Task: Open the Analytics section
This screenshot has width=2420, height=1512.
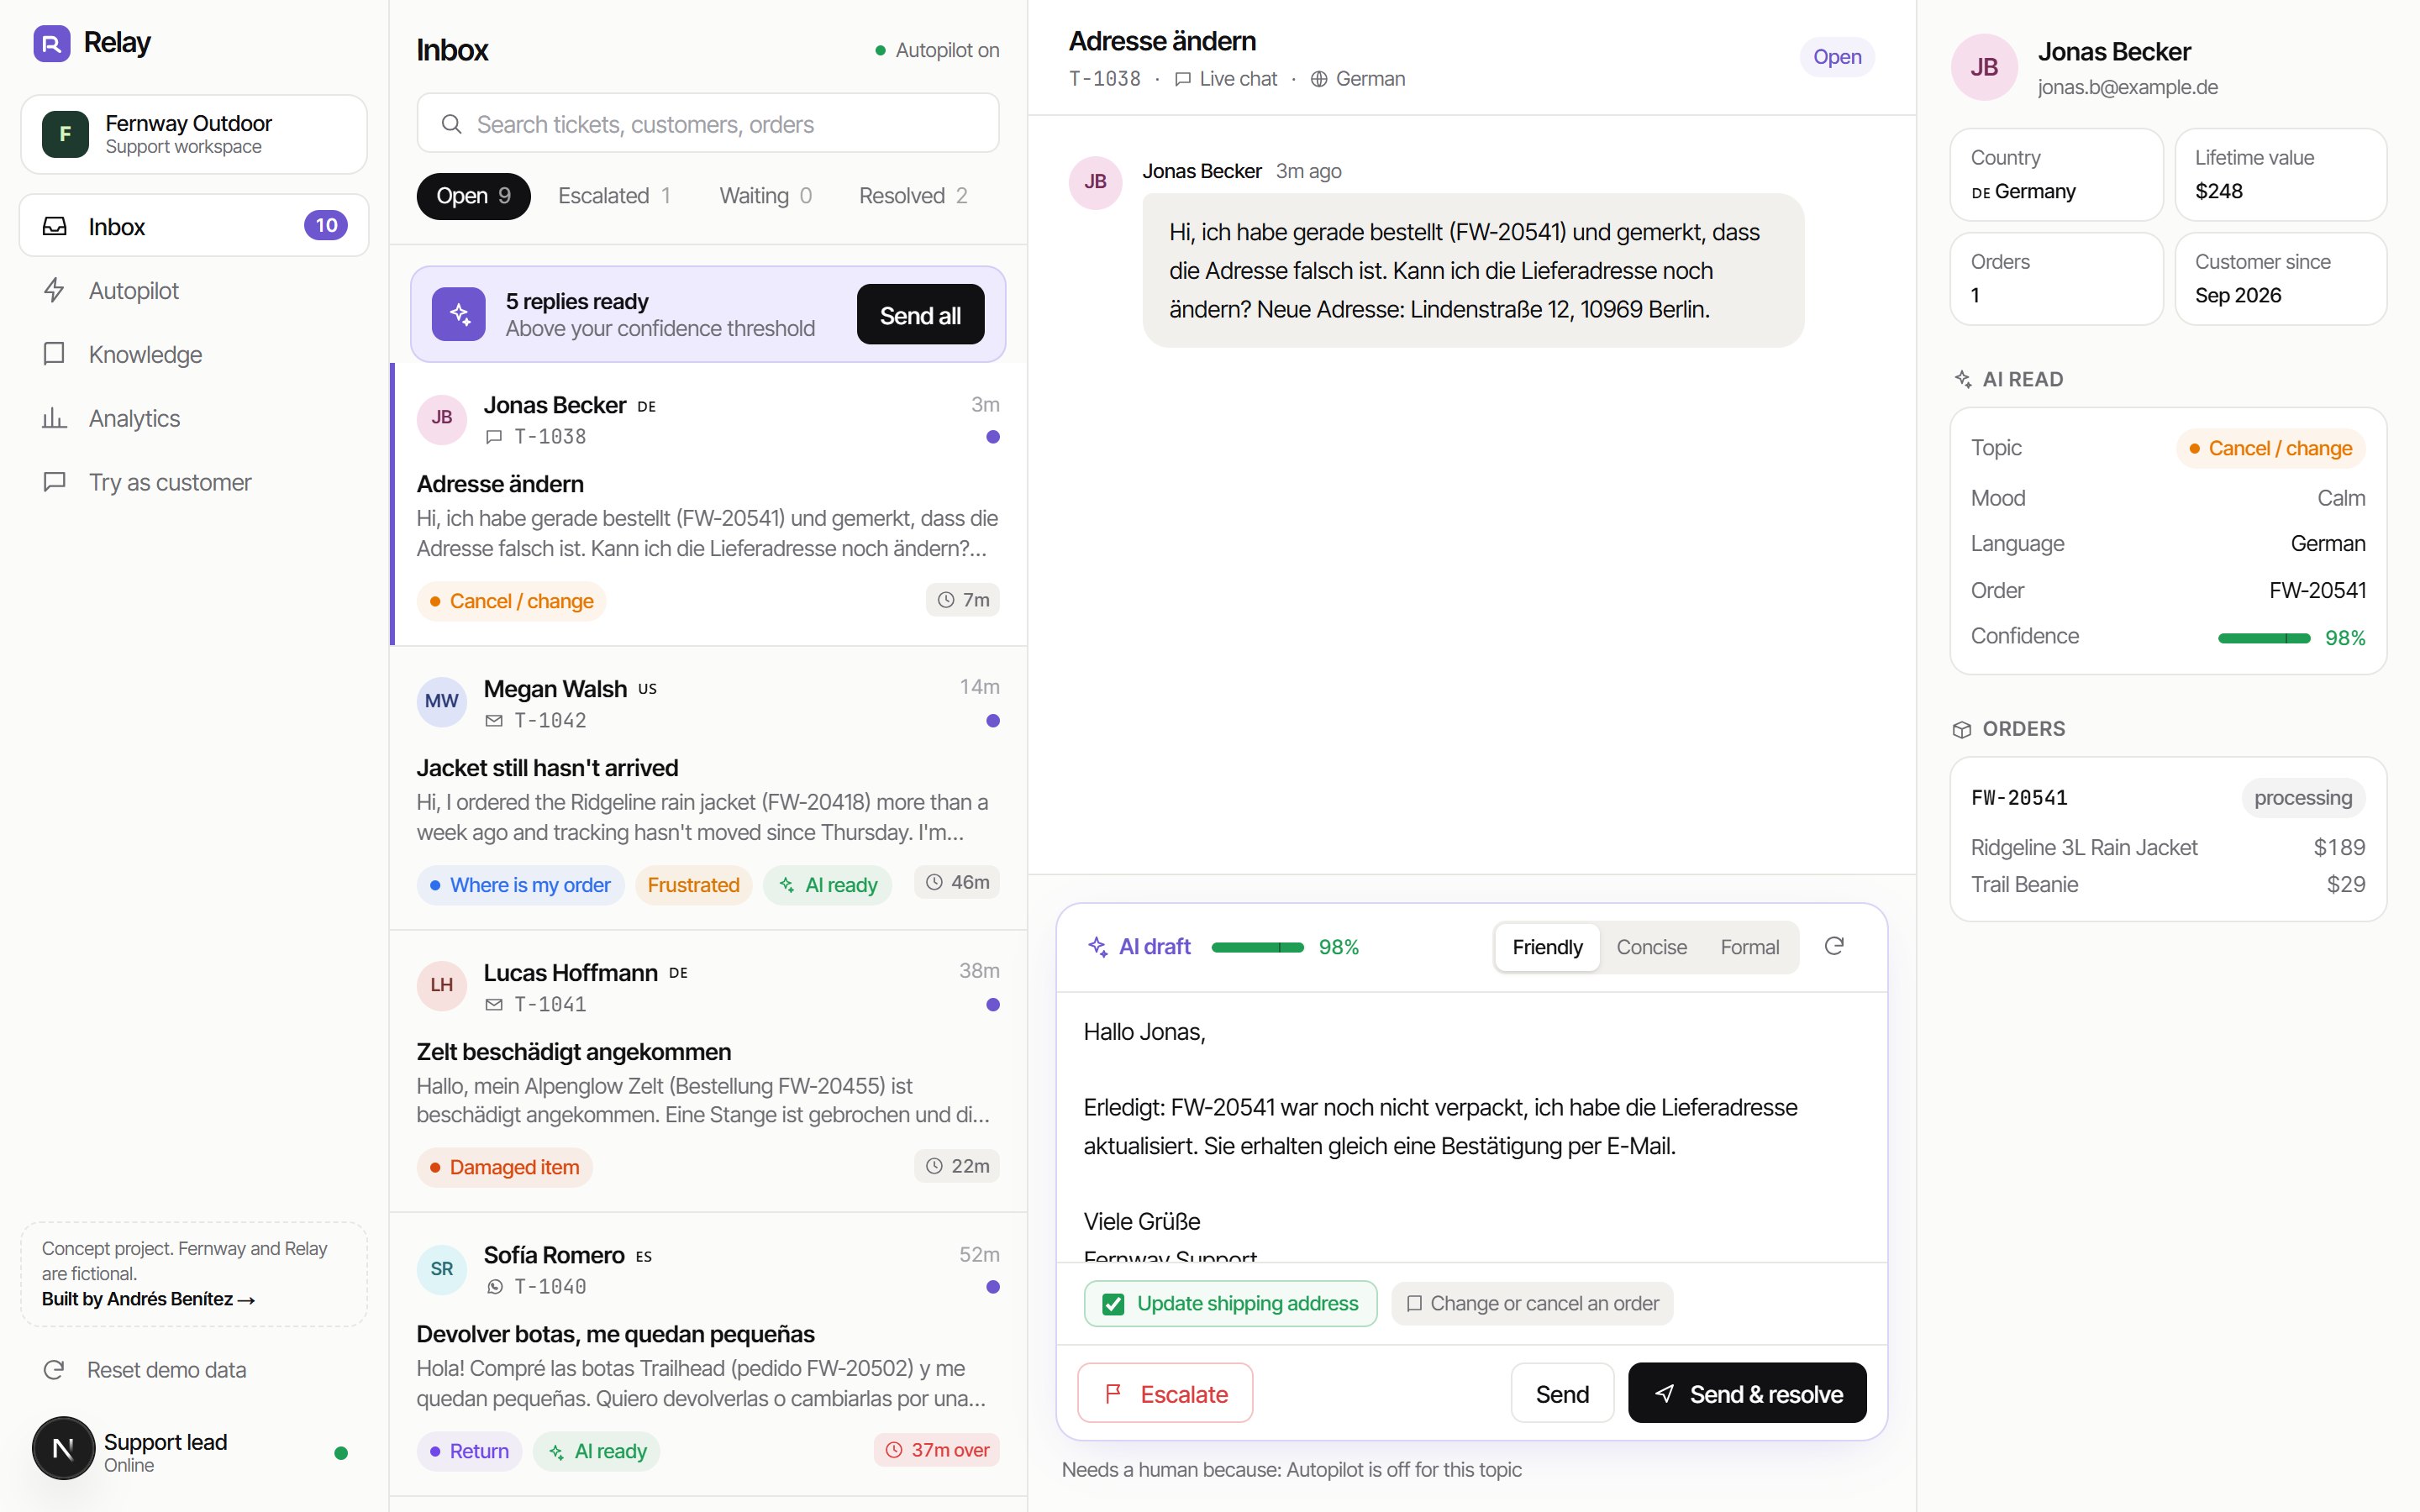Action: coord(194,418)
